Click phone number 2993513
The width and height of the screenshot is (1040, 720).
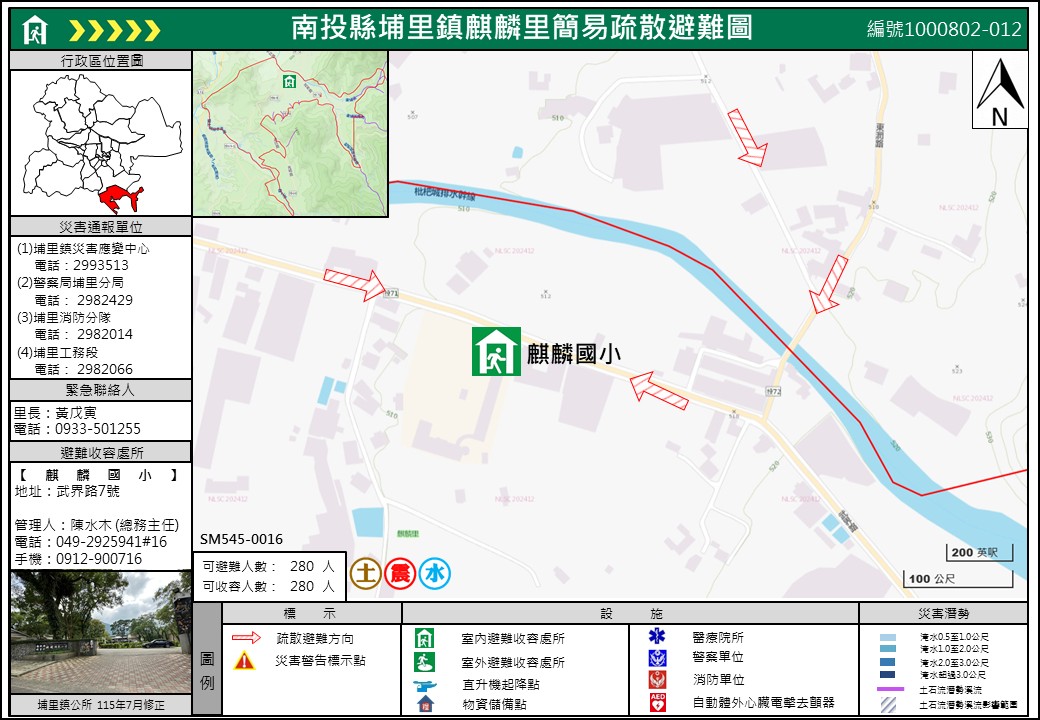pyautogui.click(x=100, y=265)
